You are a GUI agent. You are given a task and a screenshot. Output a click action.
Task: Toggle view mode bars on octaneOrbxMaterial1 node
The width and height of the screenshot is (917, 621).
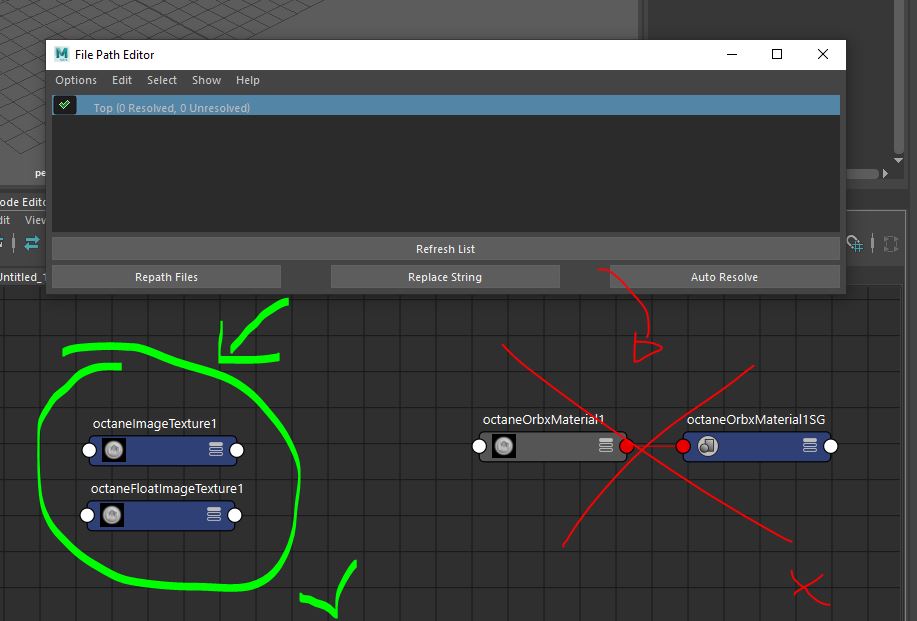coord(606,445)
